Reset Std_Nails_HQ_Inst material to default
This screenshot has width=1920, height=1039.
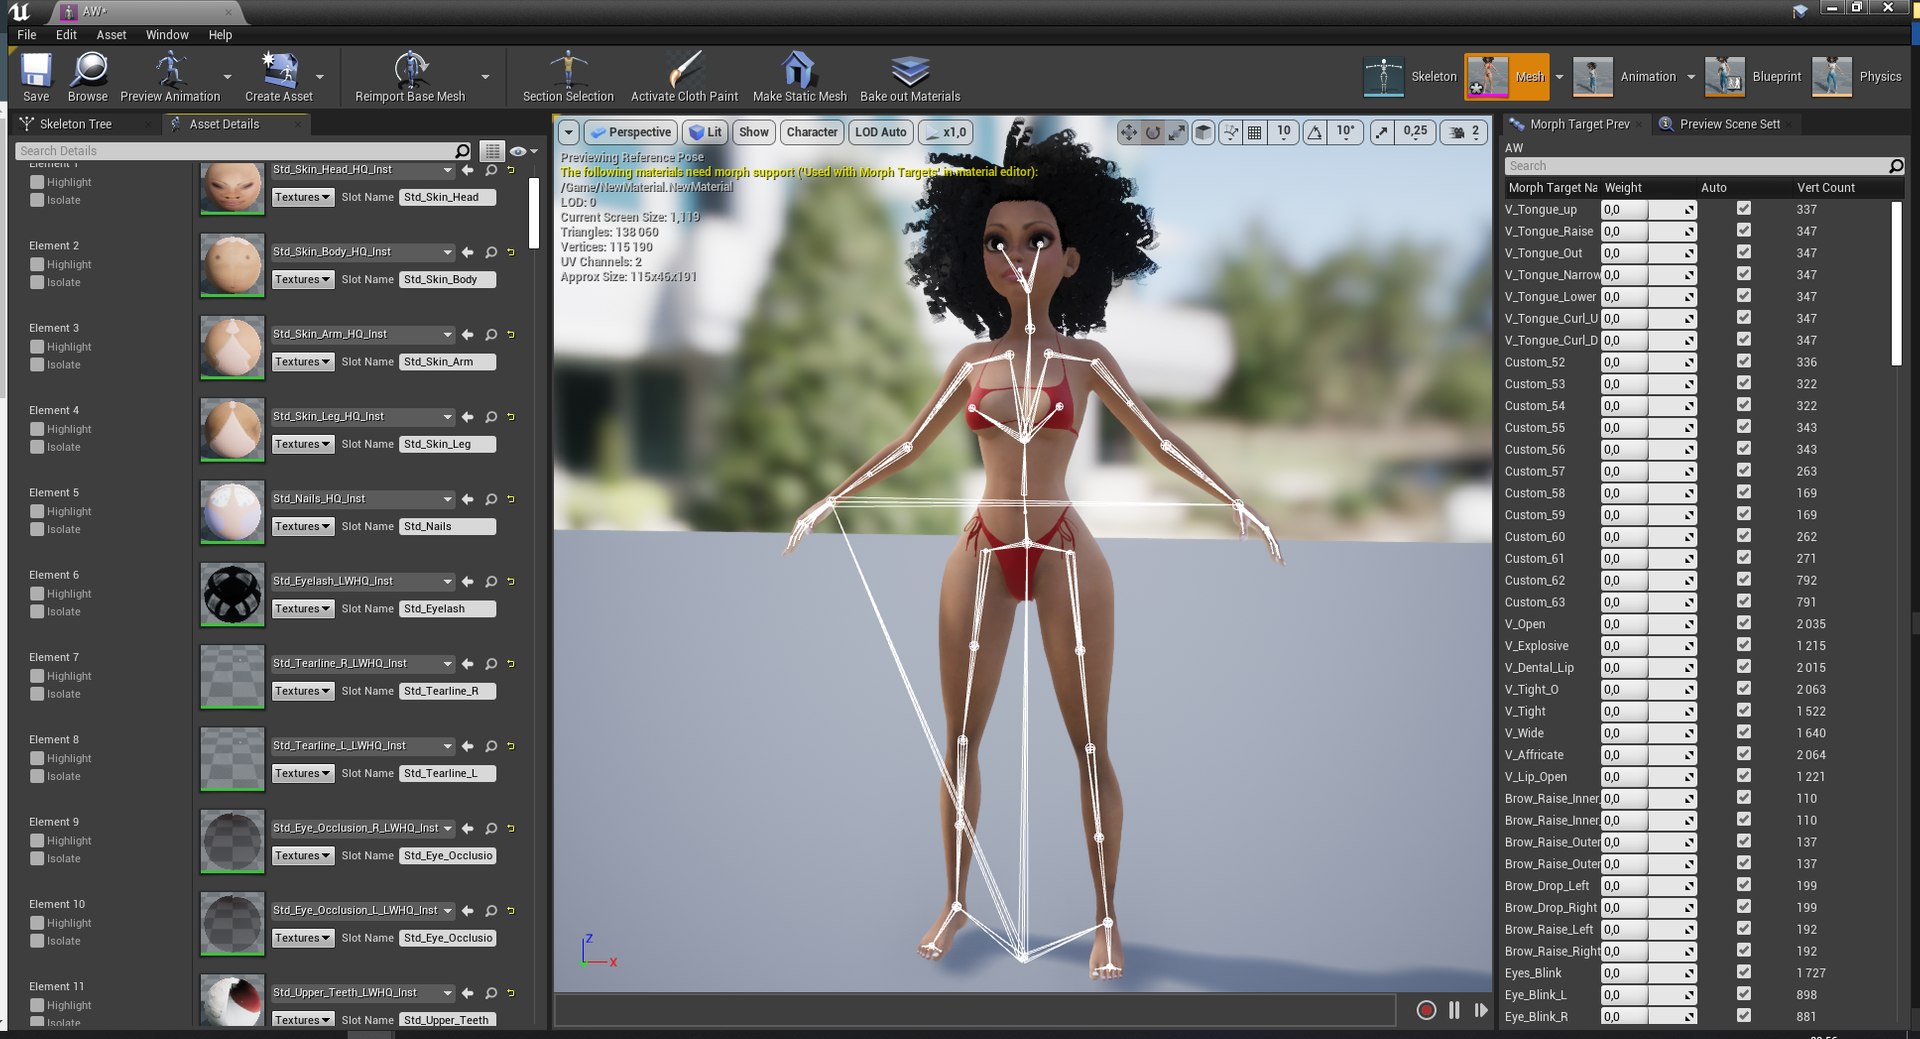(511, 499)
